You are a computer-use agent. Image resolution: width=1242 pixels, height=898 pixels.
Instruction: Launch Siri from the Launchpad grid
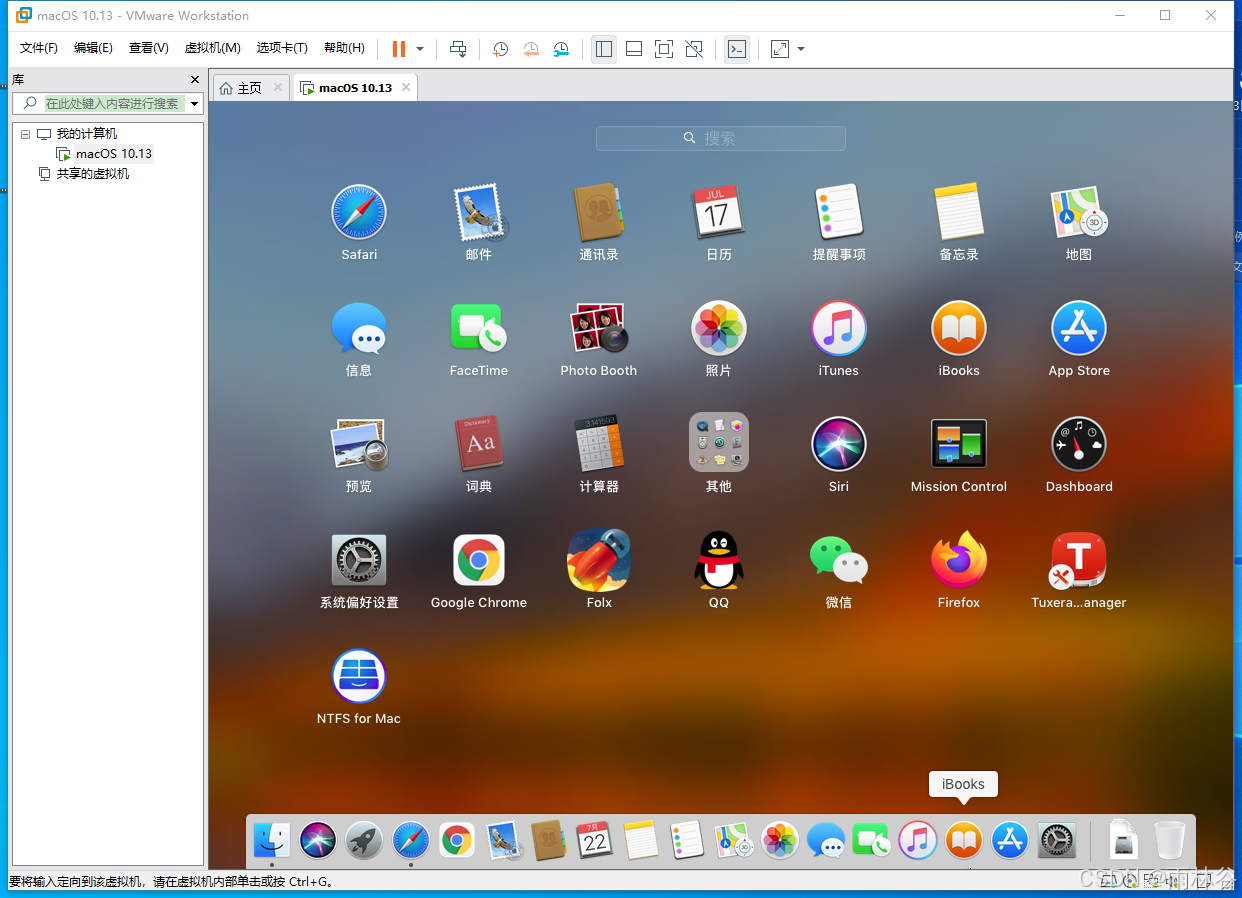tap(838, 444)
